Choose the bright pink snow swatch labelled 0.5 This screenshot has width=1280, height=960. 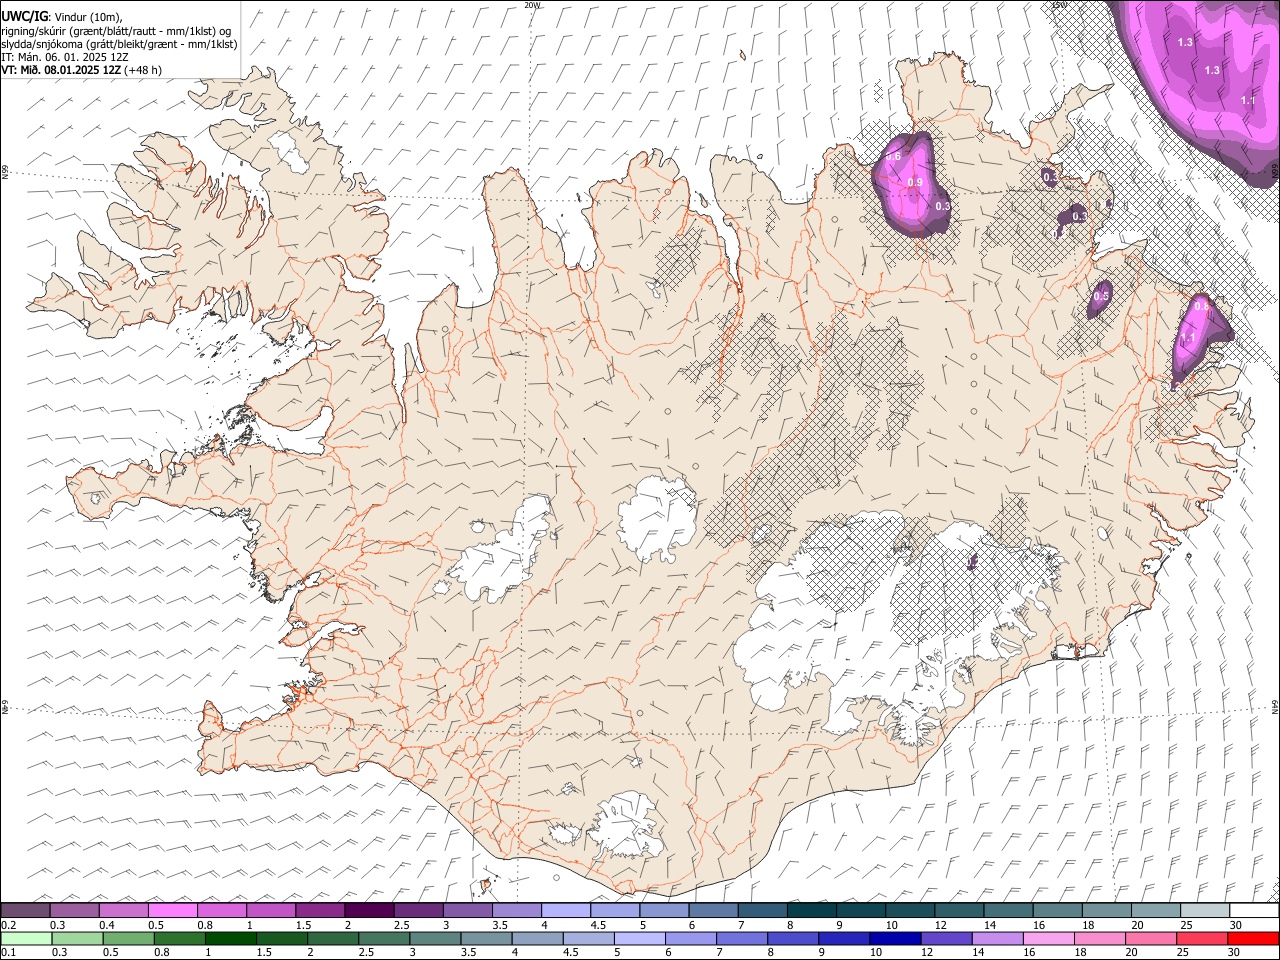coord(173,911)
